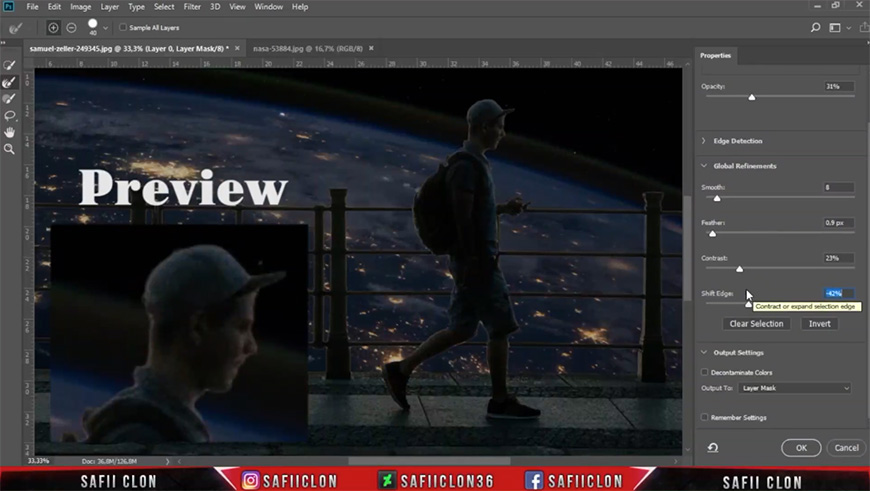Click the Photoshop Ps logo icon
The height and width of the screenshot is (491, 870).
coord(8,7)
